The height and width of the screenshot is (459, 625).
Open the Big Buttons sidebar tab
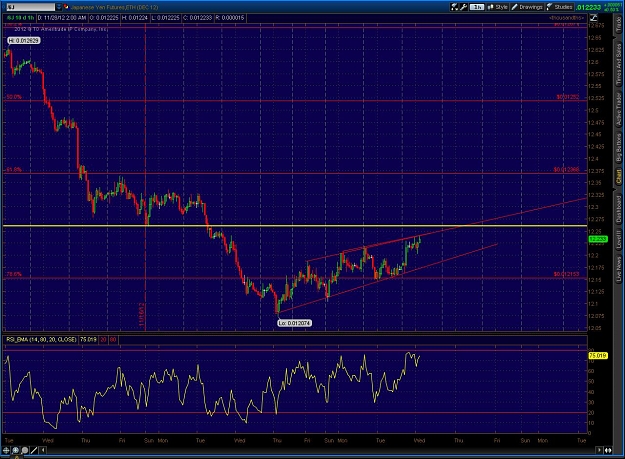click(619, 147)
